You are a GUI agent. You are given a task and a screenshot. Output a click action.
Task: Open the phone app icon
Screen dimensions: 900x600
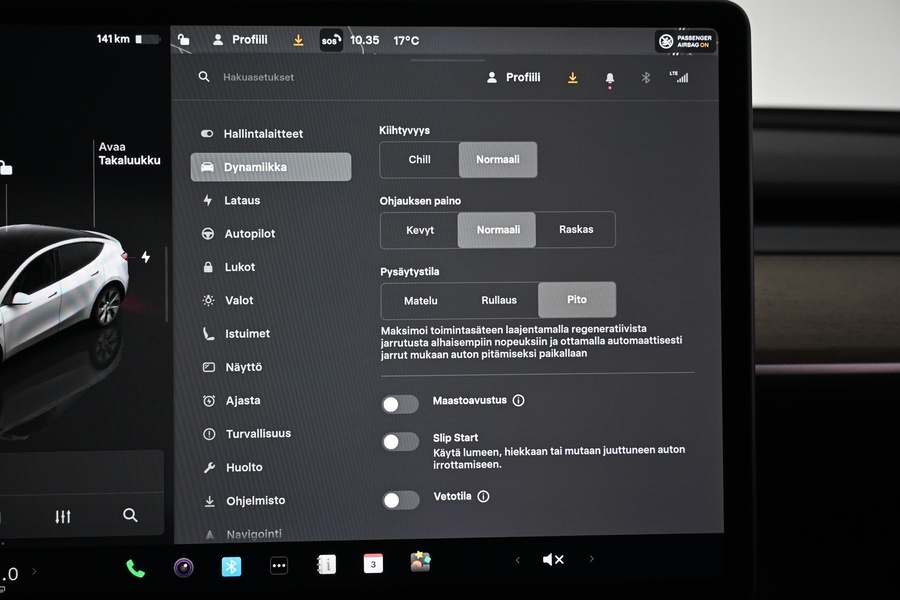[135, 568]
